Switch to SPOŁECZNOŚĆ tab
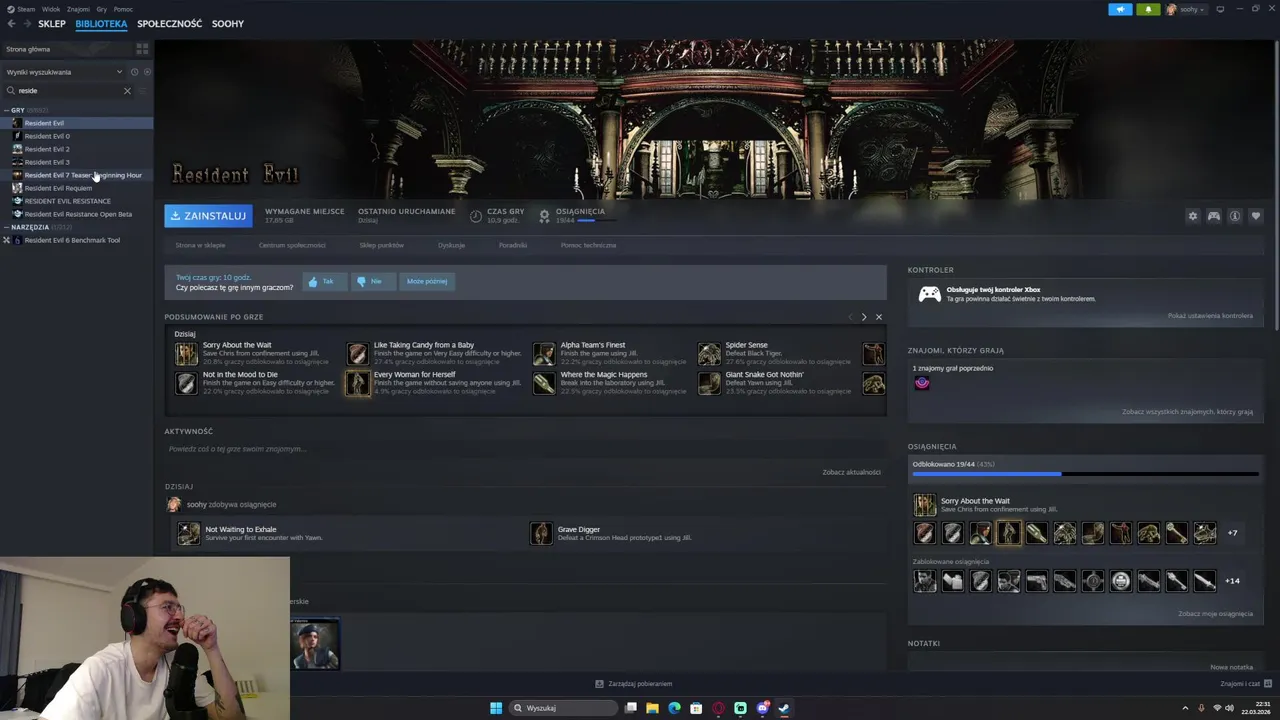 169,23
